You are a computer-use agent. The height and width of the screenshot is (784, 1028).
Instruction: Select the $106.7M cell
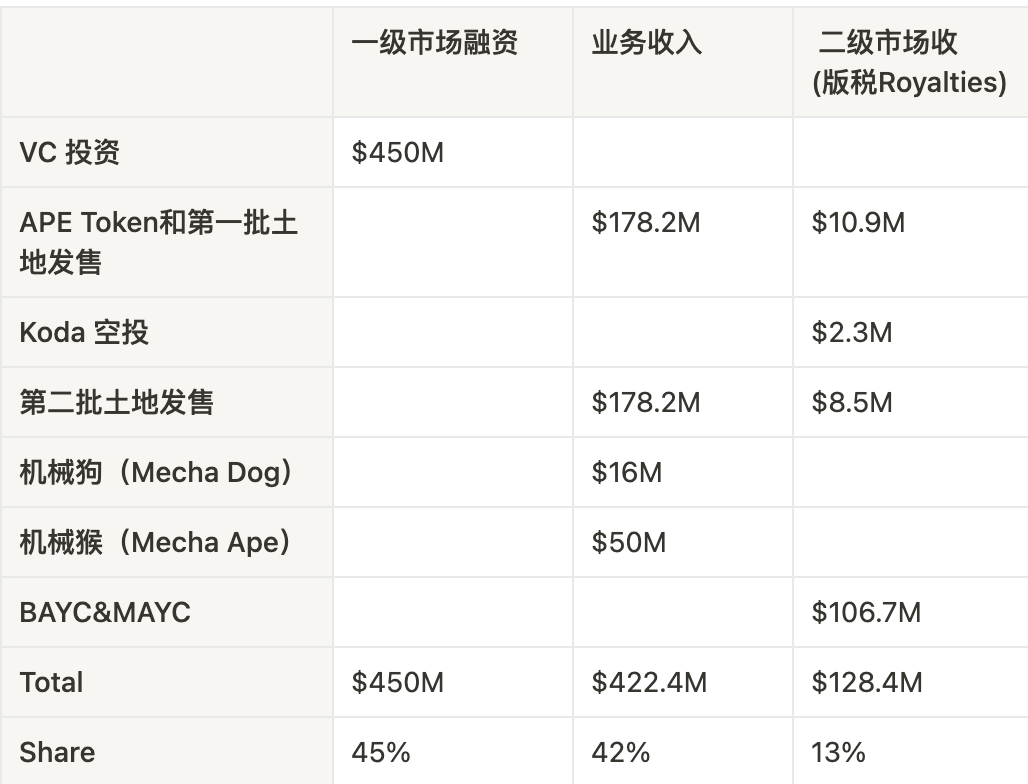(x=866, y=612)
